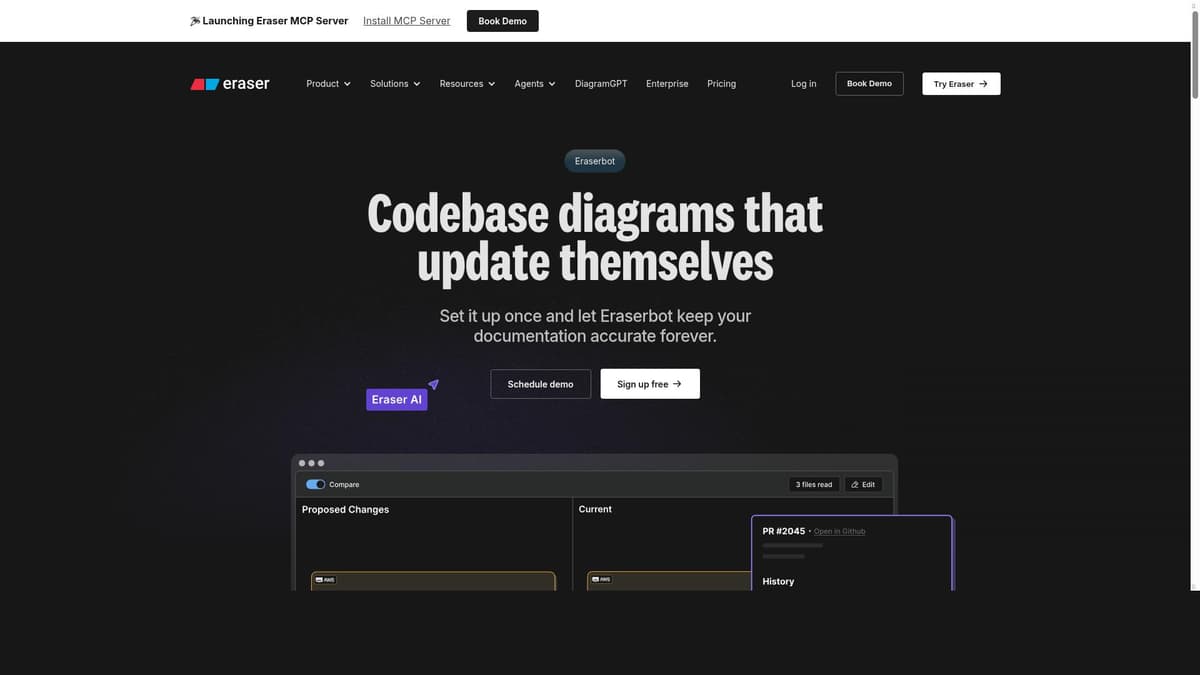Open DiagramGPT from the navigation bar
The height and width of the screenshot is (675, 1200).
tap(601, 84)
